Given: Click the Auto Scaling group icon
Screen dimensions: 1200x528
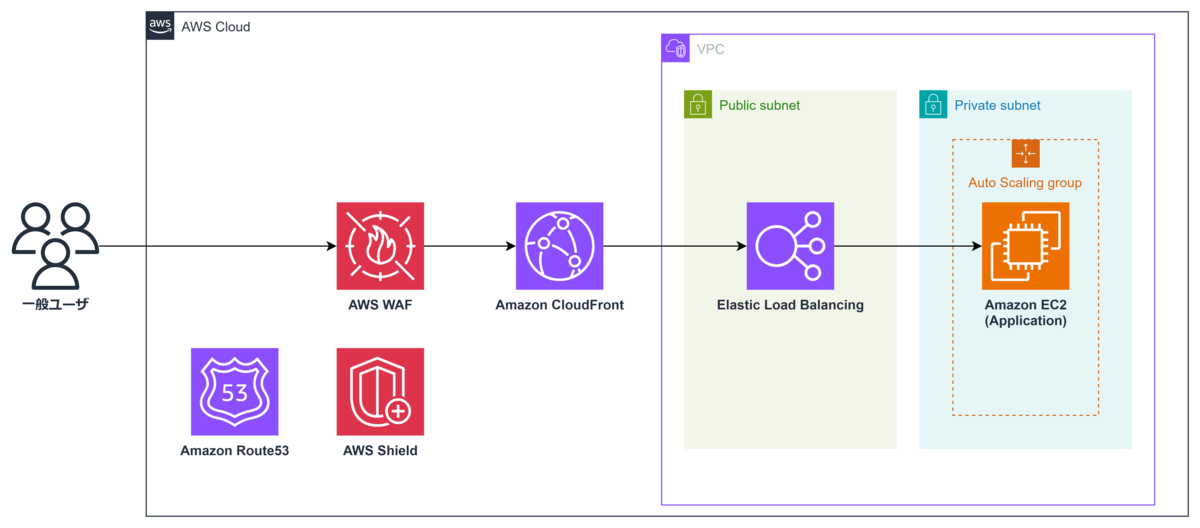Looking at the screenshot, I should tap(1026, 153).
